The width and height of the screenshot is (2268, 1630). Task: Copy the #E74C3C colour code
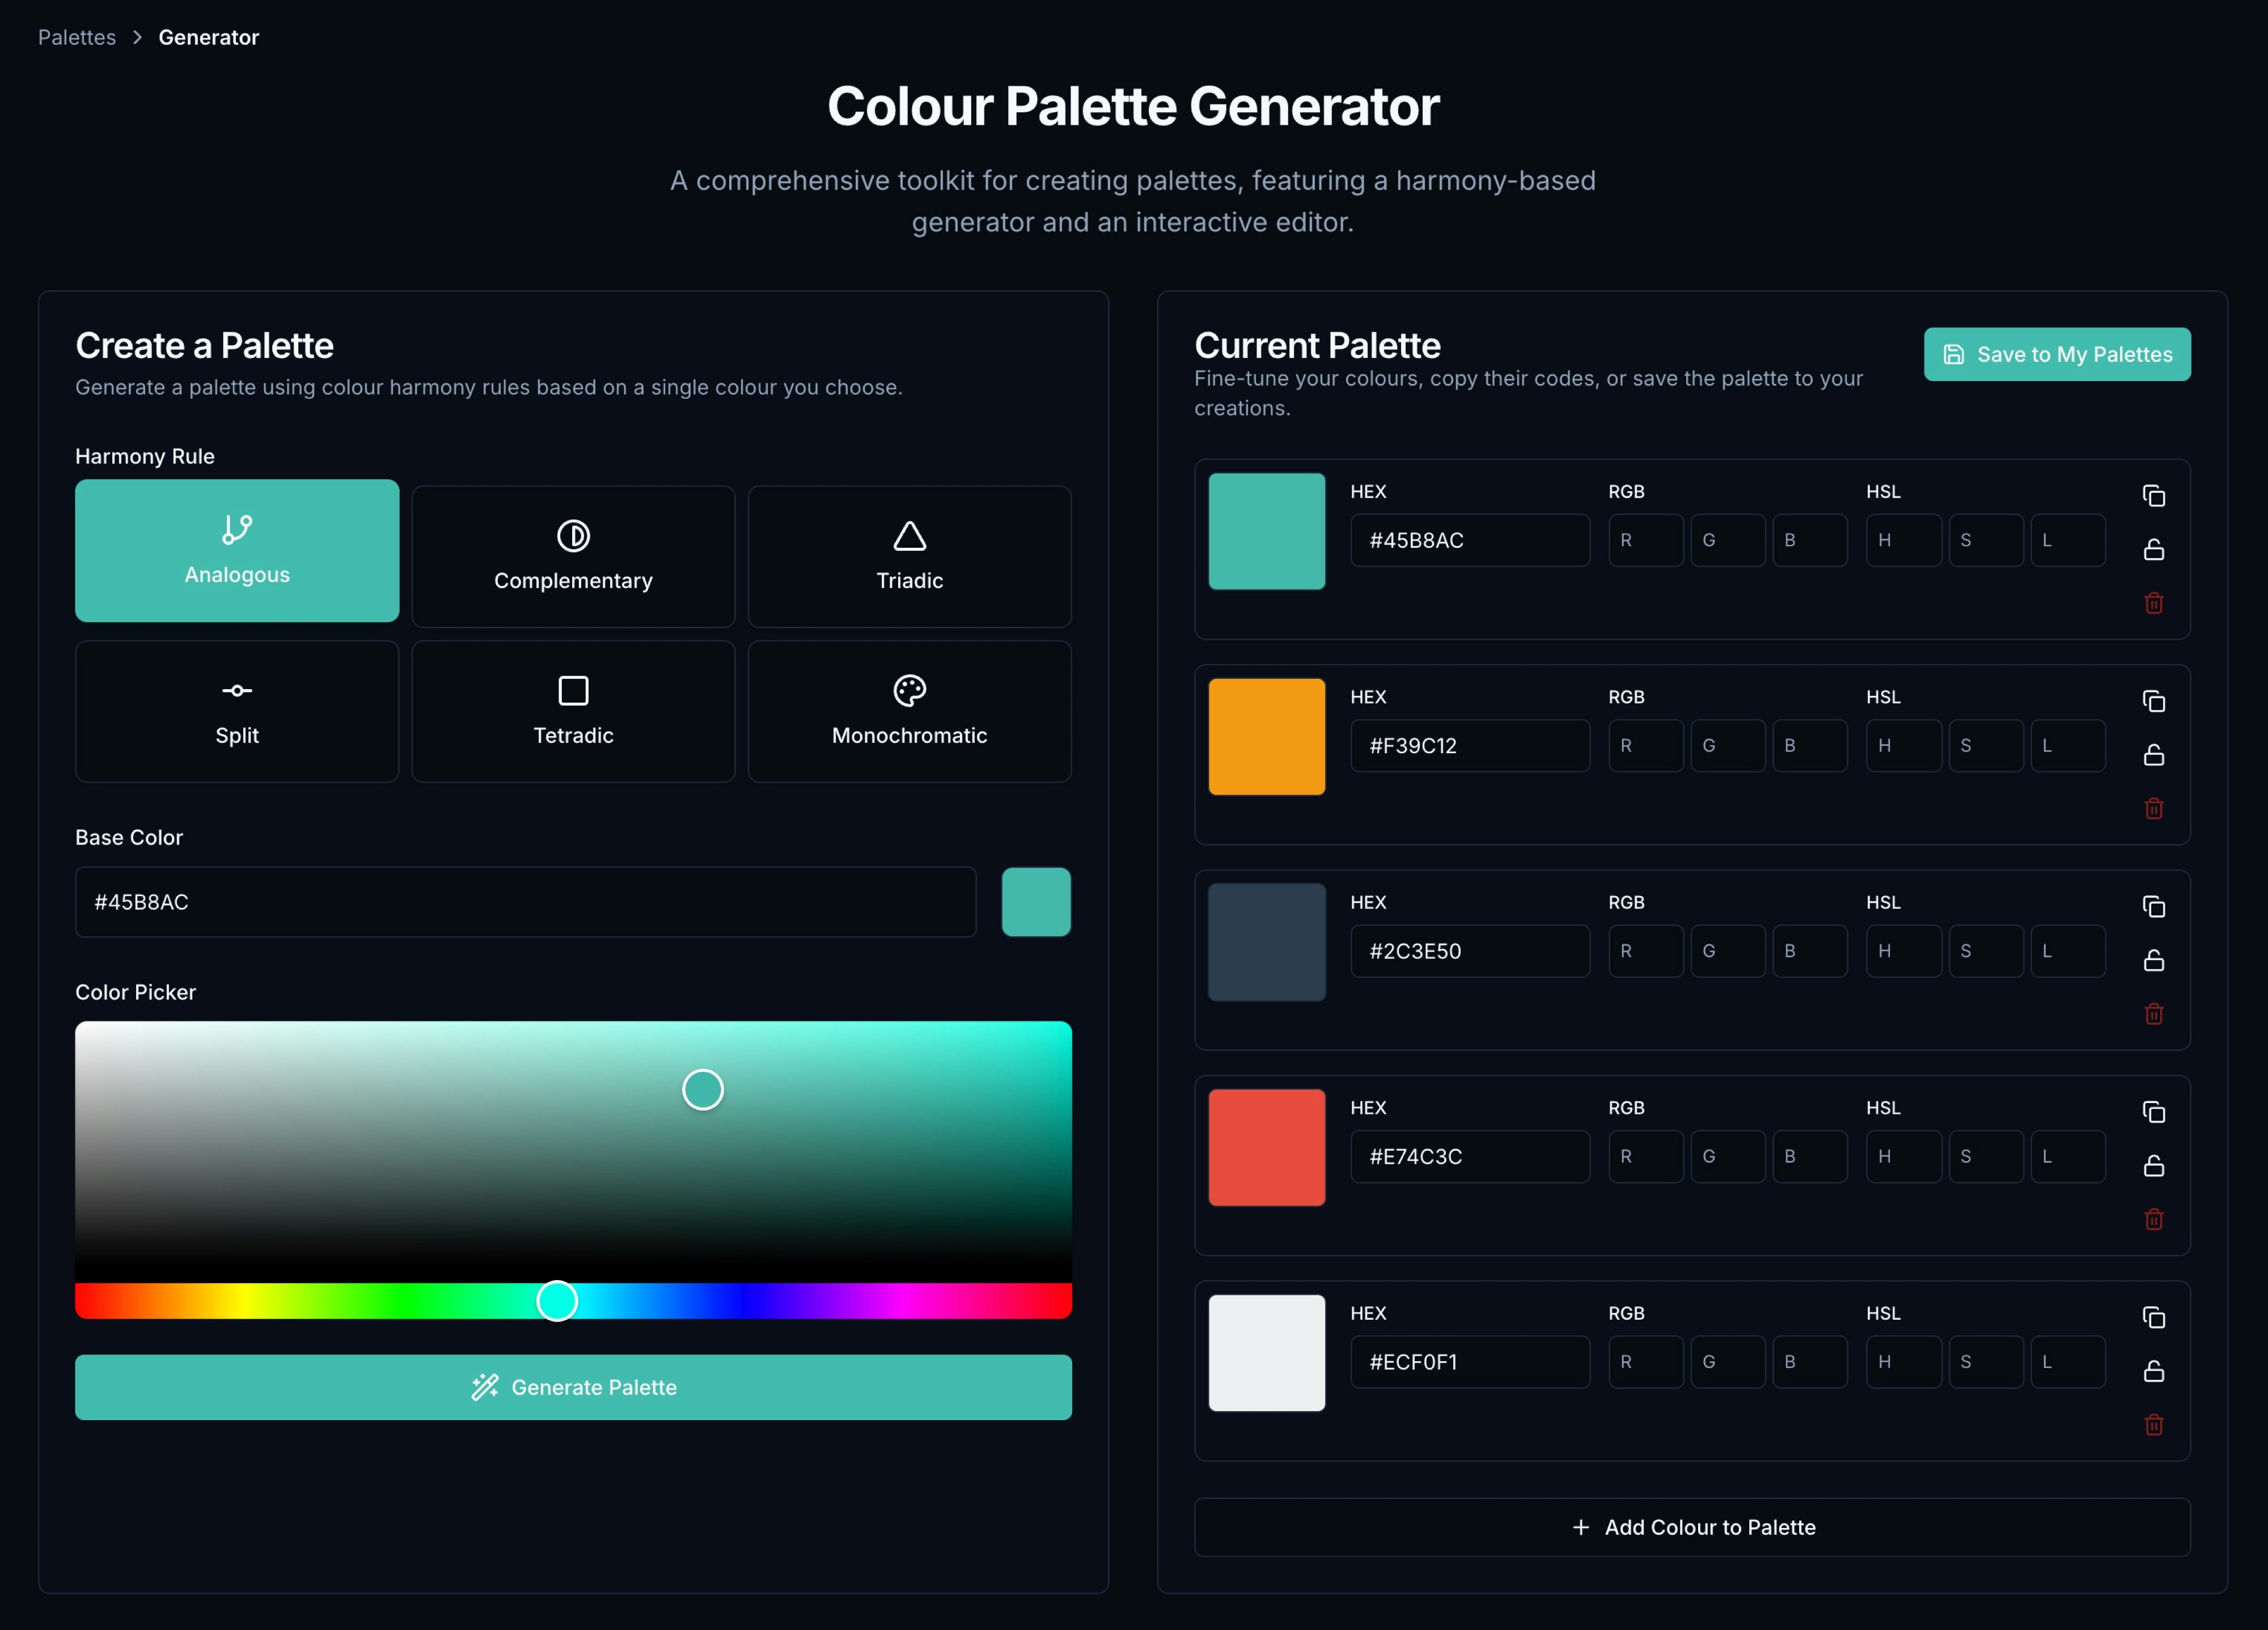[x=2153, y=1112]
